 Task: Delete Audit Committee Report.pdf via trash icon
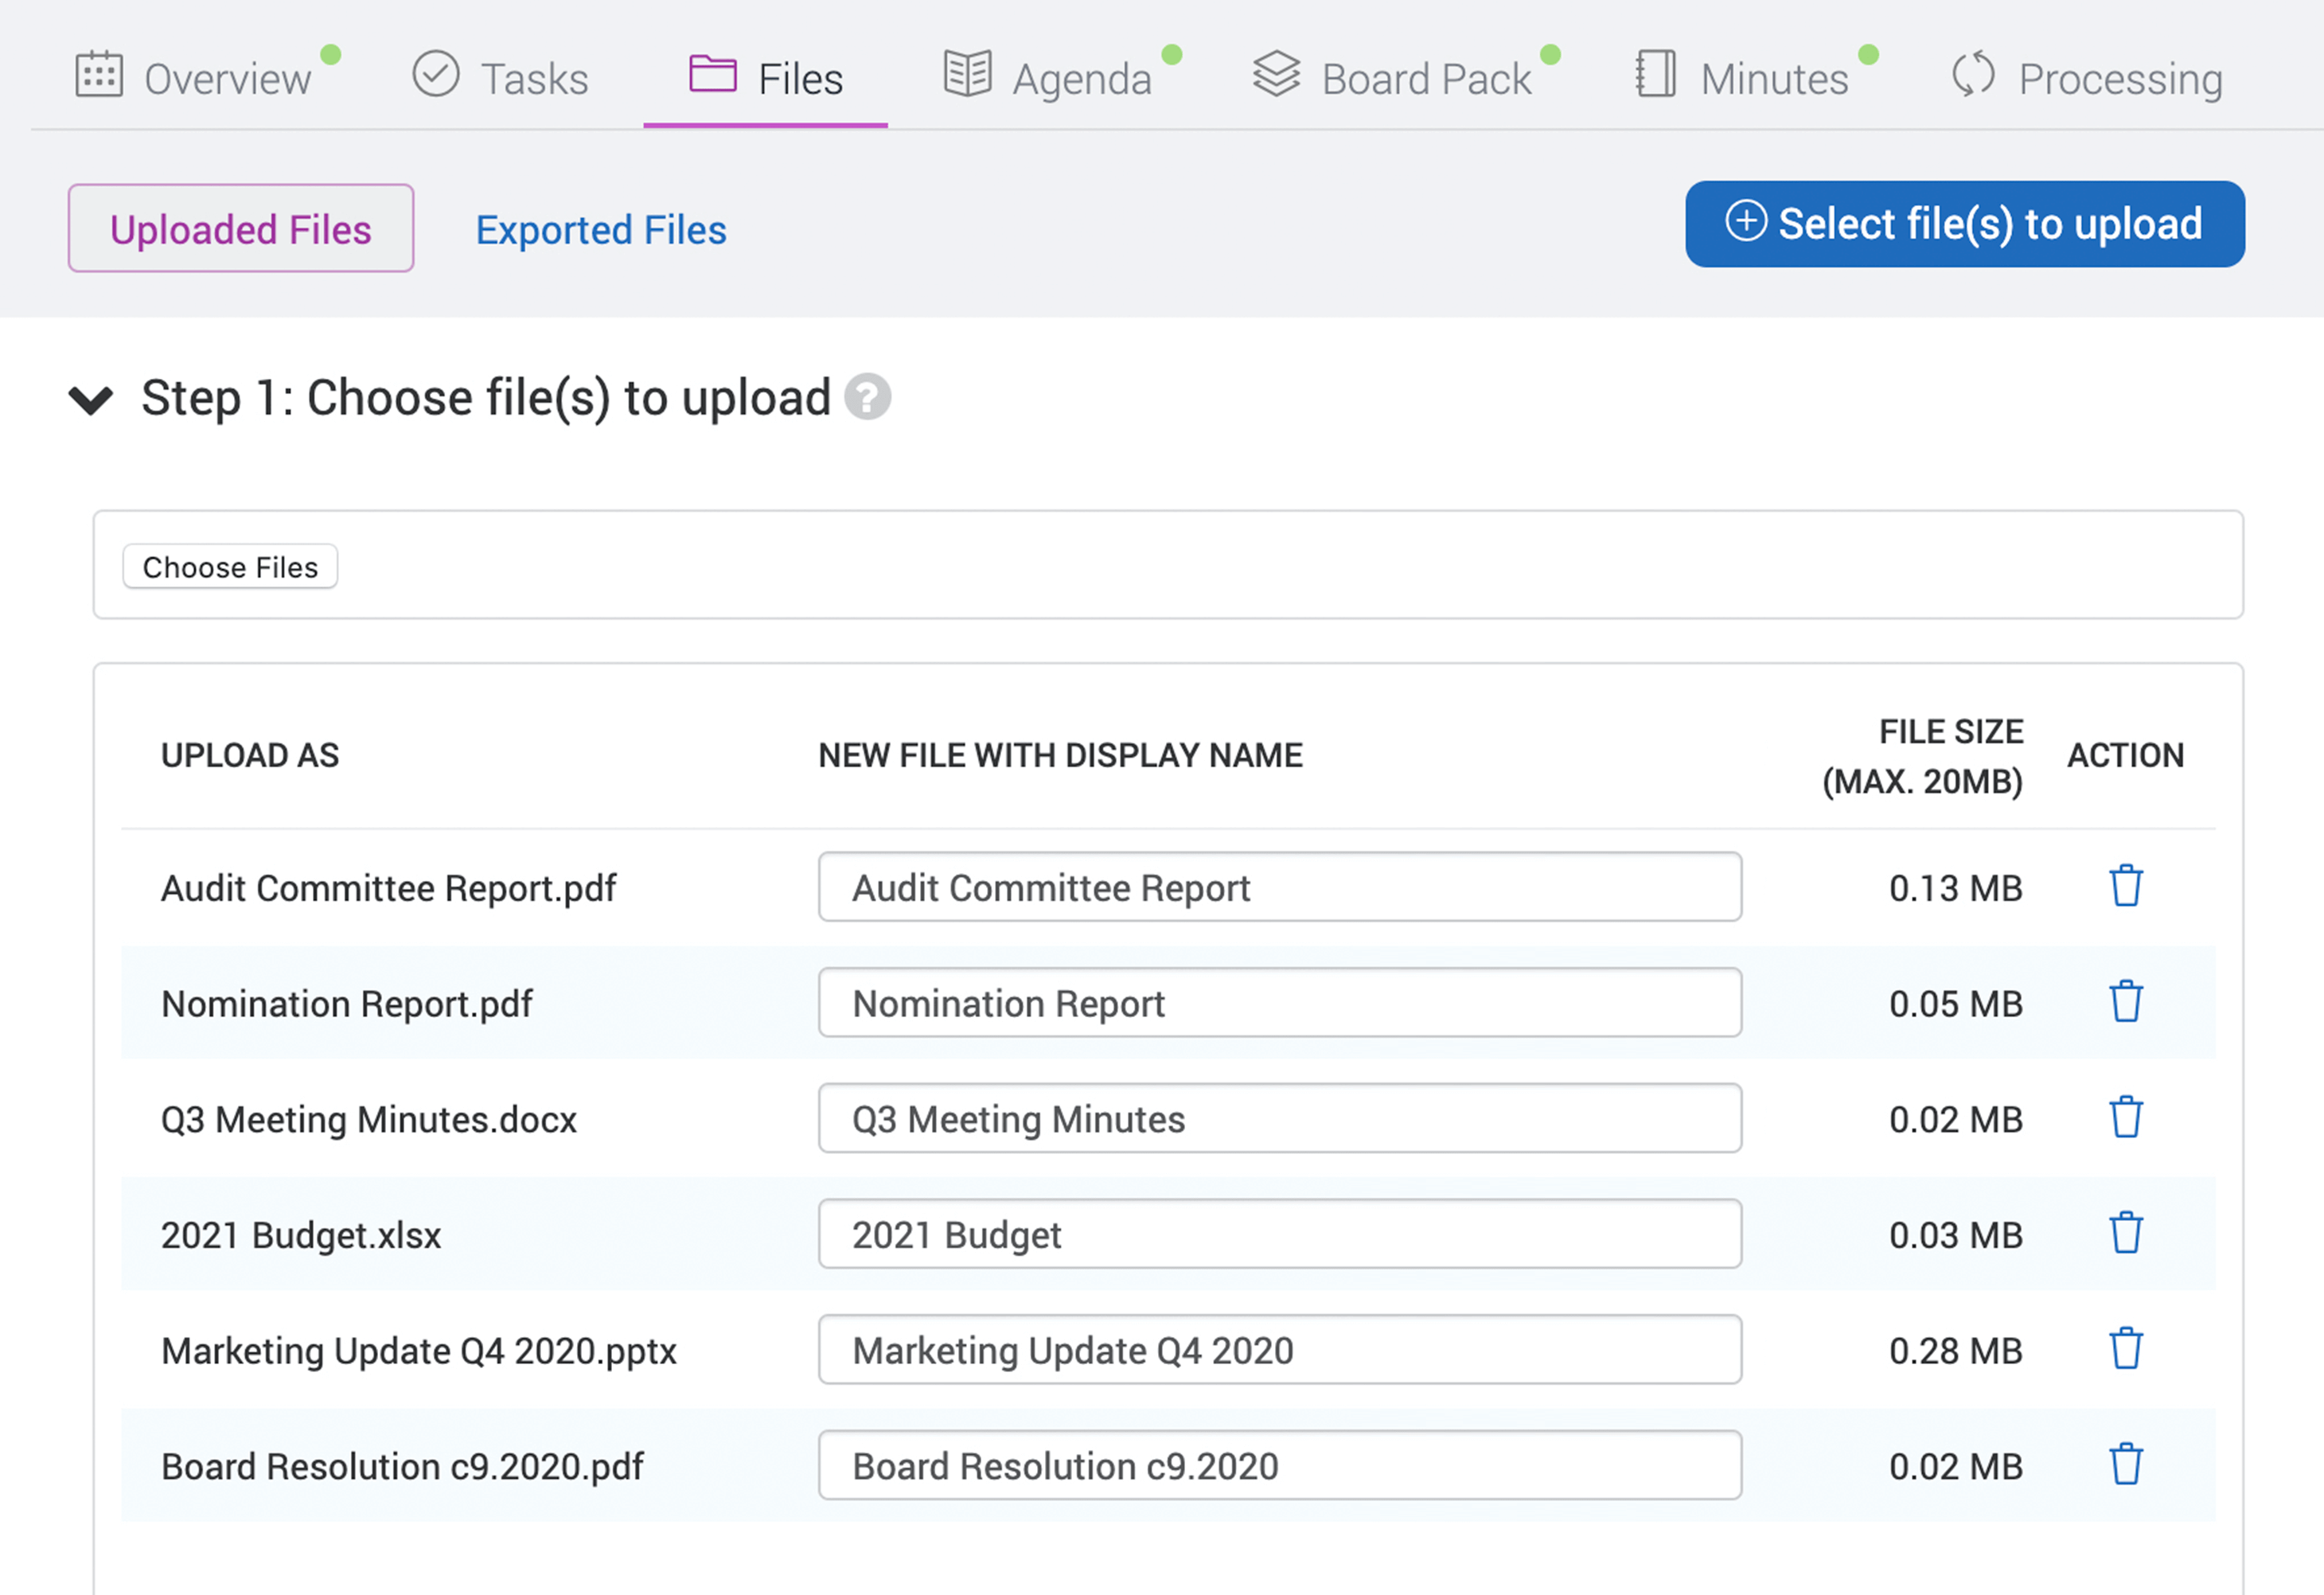pos(2126,885)
